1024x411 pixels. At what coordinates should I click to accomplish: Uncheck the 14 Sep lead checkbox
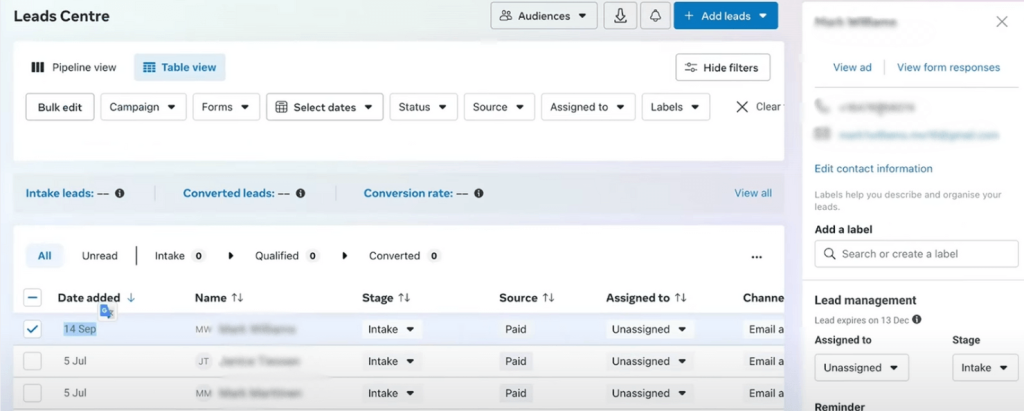click(33, 330)
